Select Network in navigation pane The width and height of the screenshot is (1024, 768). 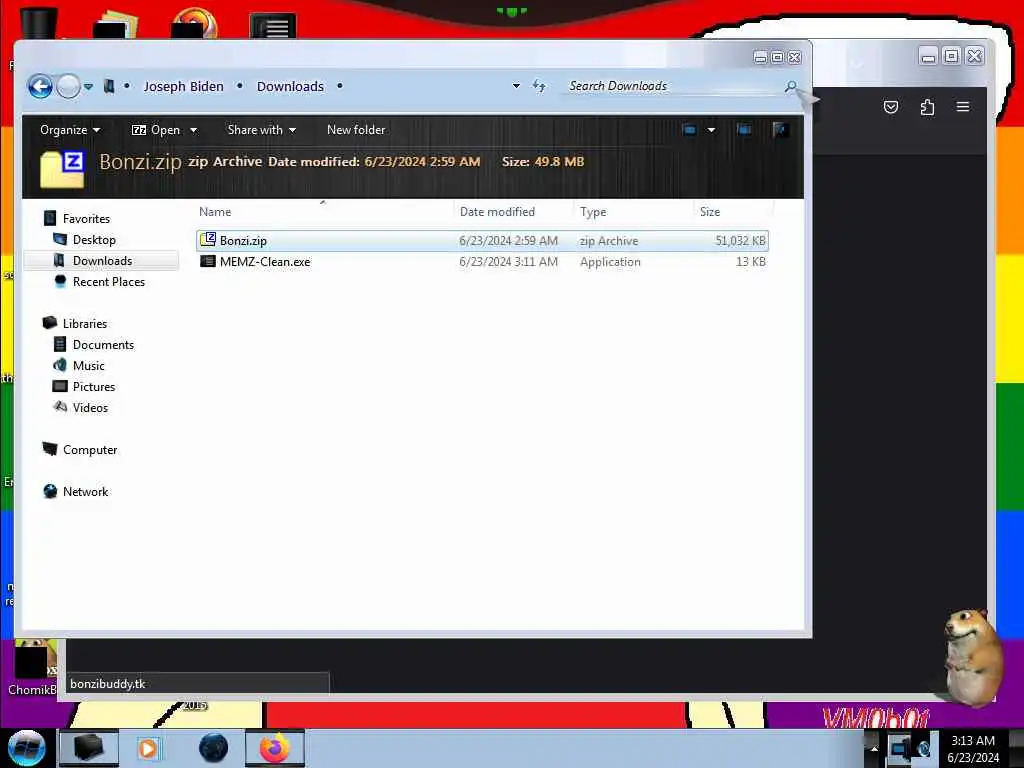[86, 491]
